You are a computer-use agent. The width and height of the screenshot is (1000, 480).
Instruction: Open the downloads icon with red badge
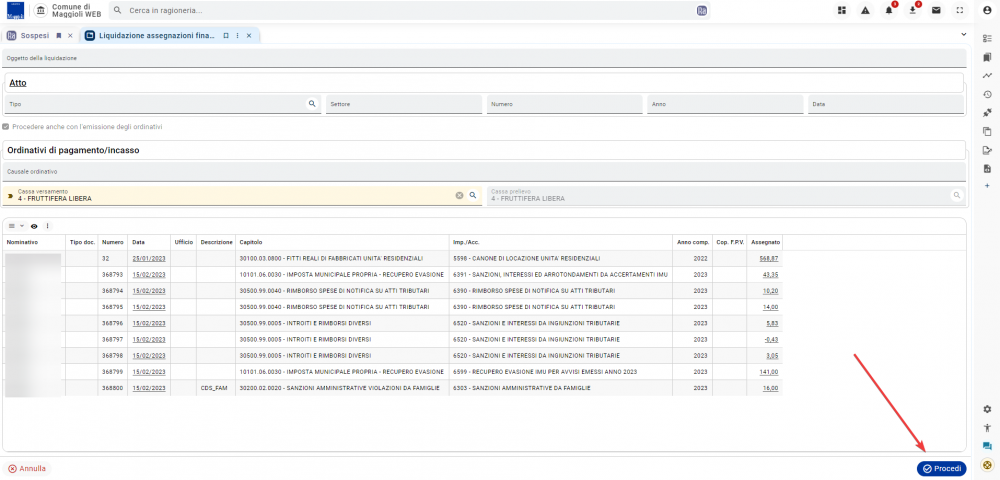[913, 10]
